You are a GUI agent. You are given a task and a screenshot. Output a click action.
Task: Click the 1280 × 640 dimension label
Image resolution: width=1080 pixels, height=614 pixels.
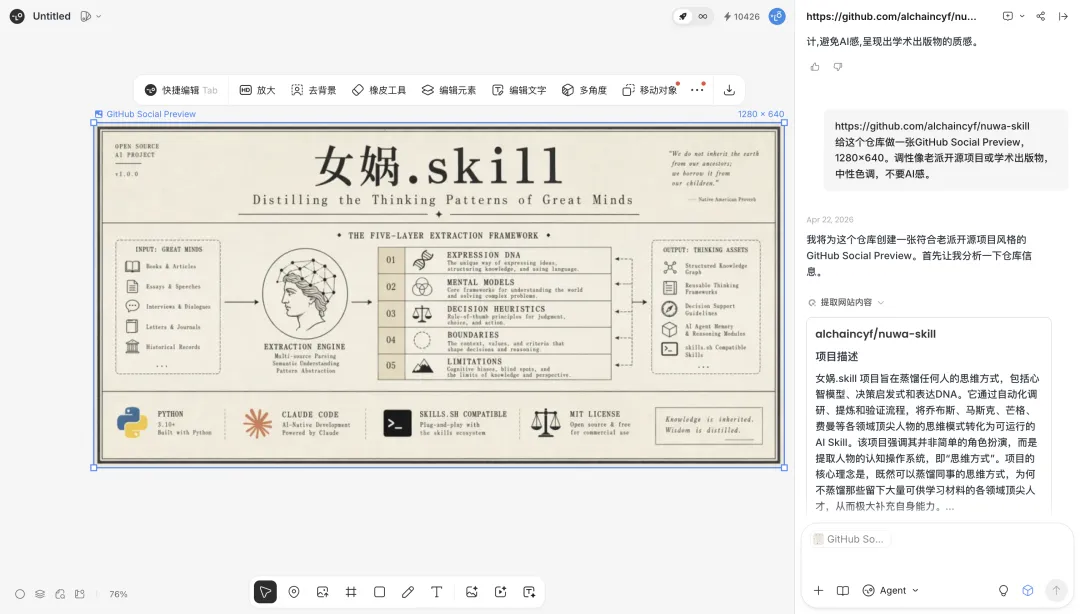[x=761, y=114]
